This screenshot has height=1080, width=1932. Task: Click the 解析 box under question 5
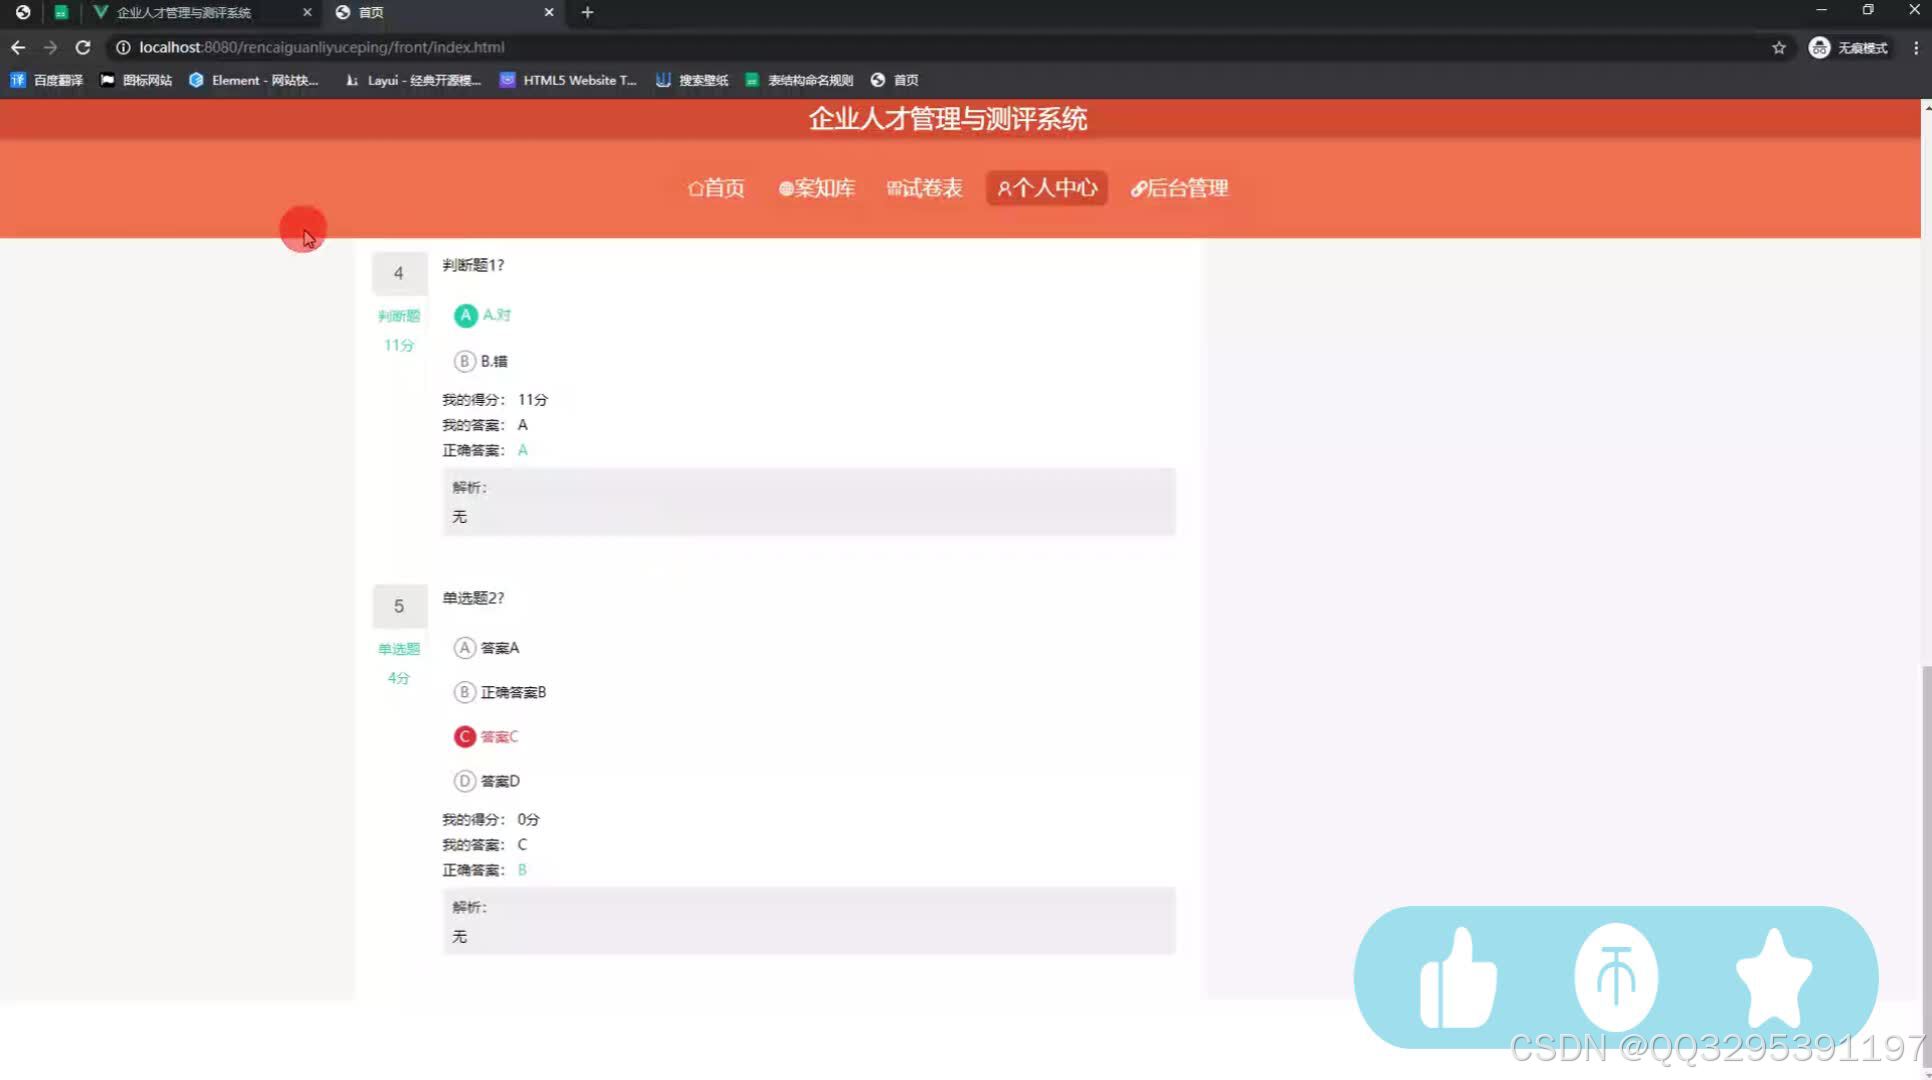(x=809, y=922)
